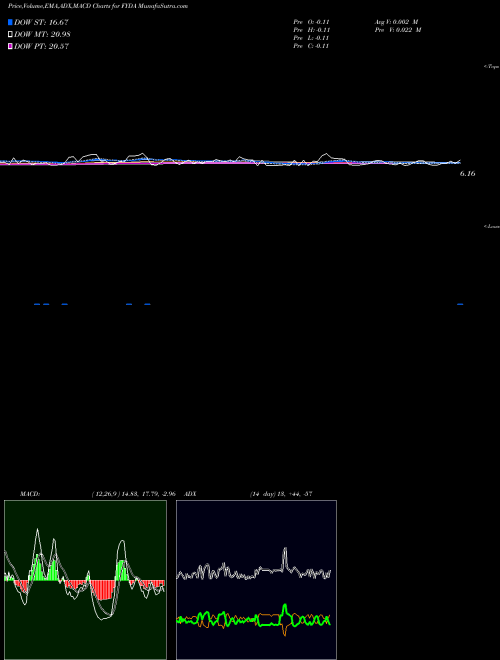Select the 'DOW ST: 16.67' legend text
The height and width of the screenshot is (660, 500).
point(41,22)
